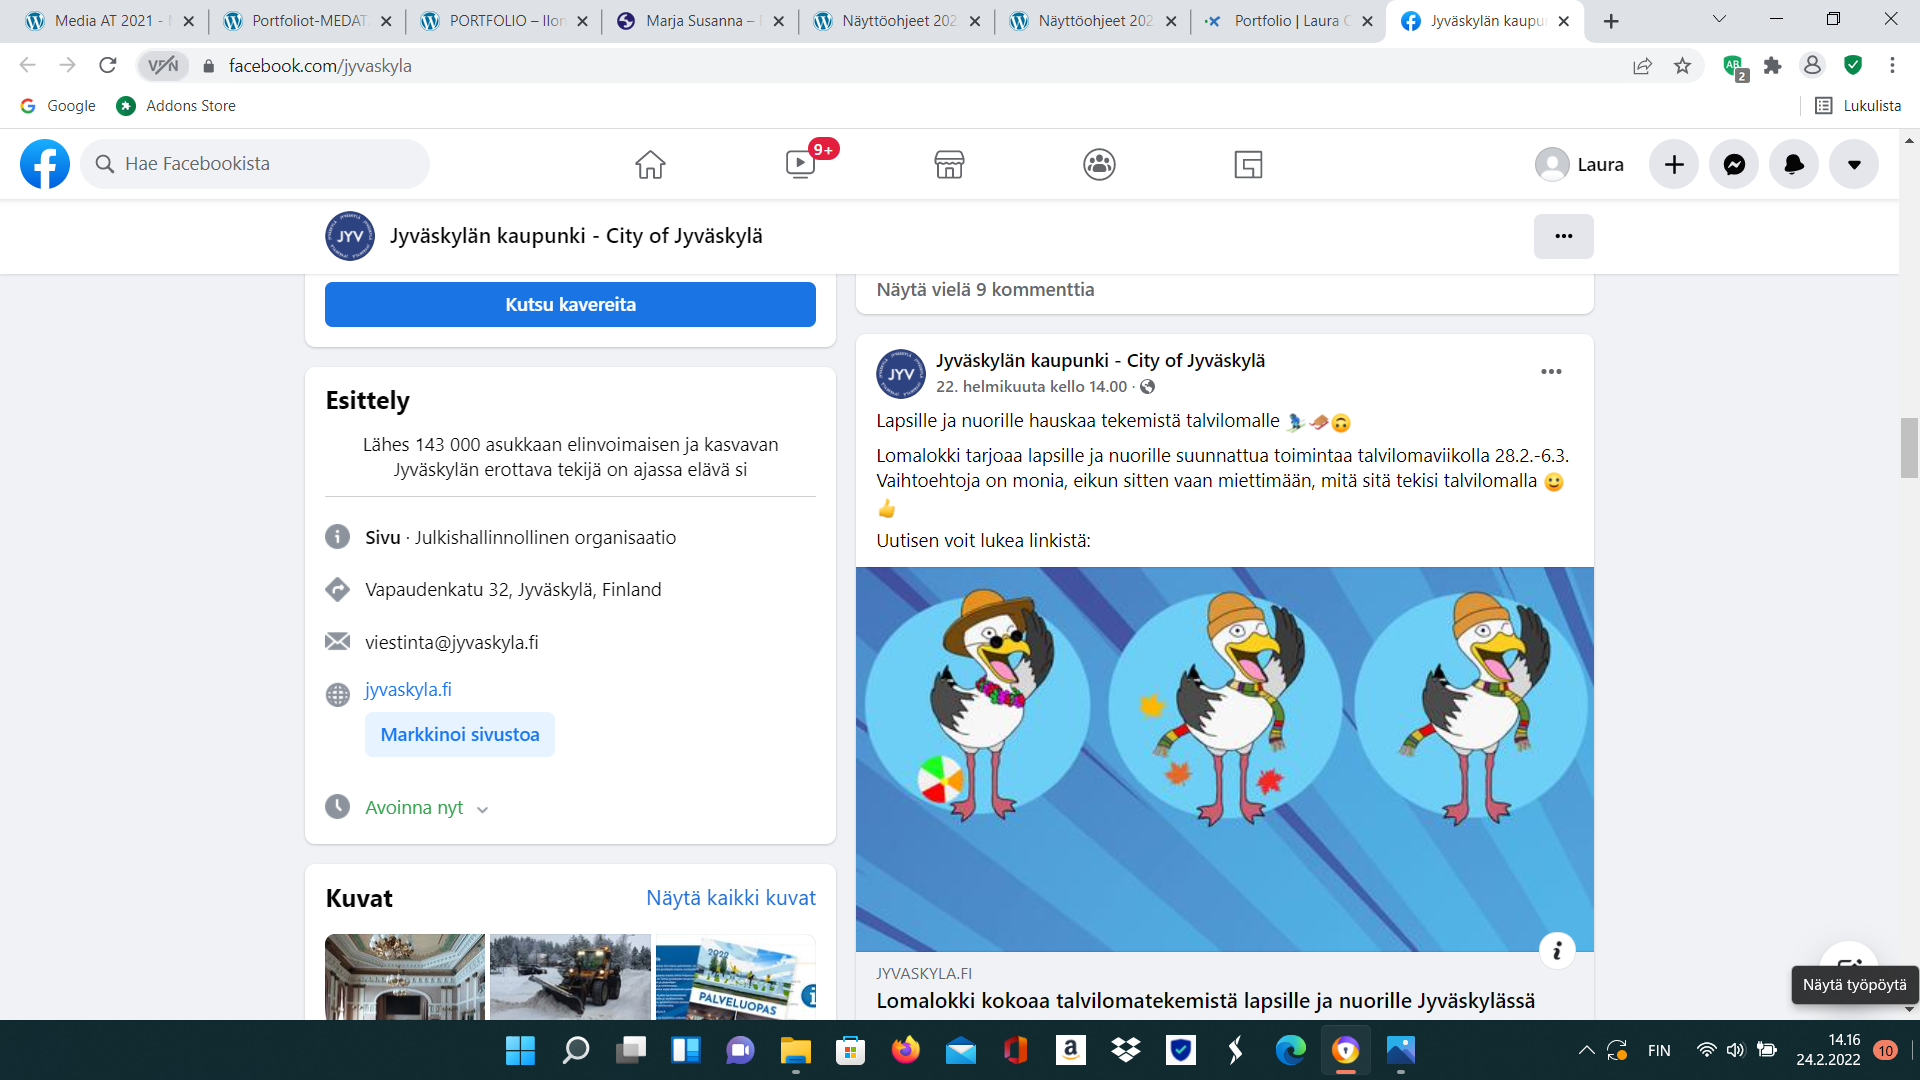The width and height of the screenshot is (1920, 1080).
Task: Open Microsoft Edge from taskbar
Action: [x=1291, y=1050]
